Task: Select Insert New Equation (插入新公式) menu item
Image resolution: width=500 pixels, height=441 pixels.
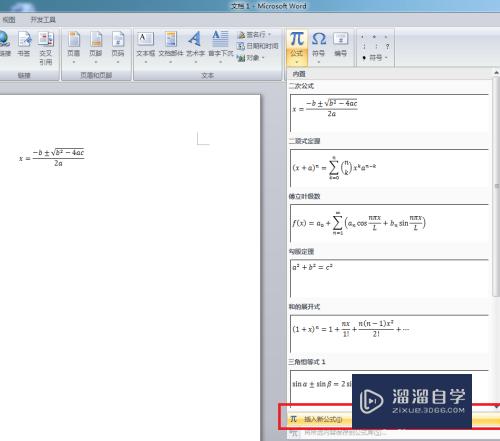Action: pyautogui.click(x=393, y=419)
